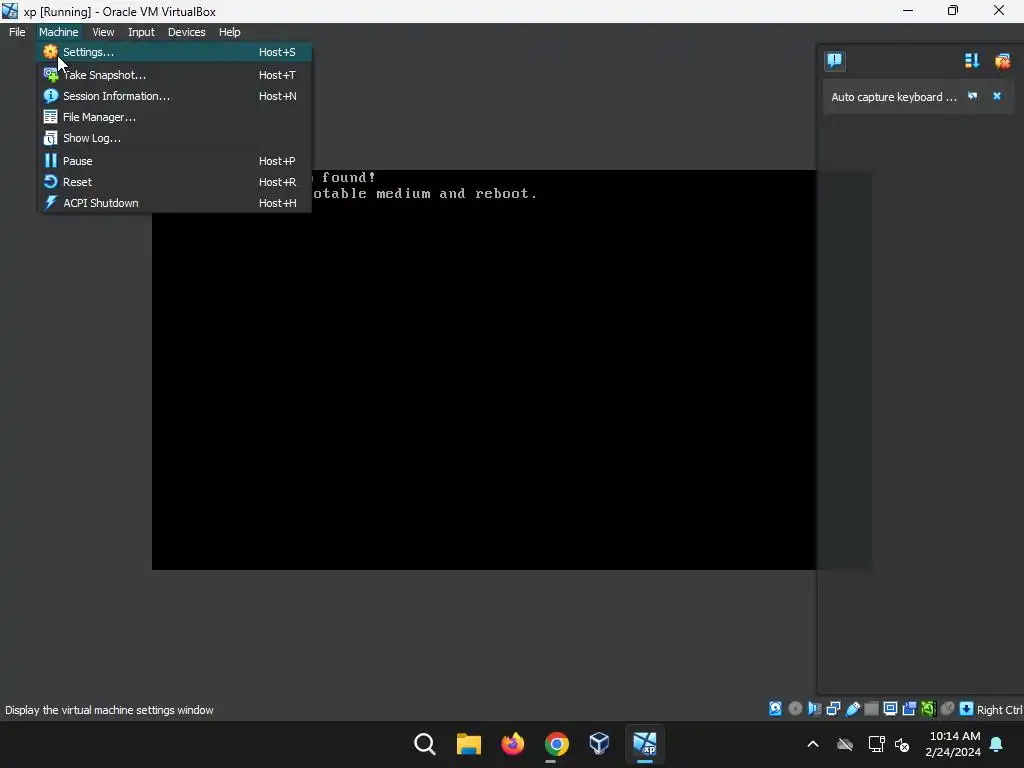This screenshot has width=1024, height=768.
Task: Open the tray network display icon
Action: point(876,744)
